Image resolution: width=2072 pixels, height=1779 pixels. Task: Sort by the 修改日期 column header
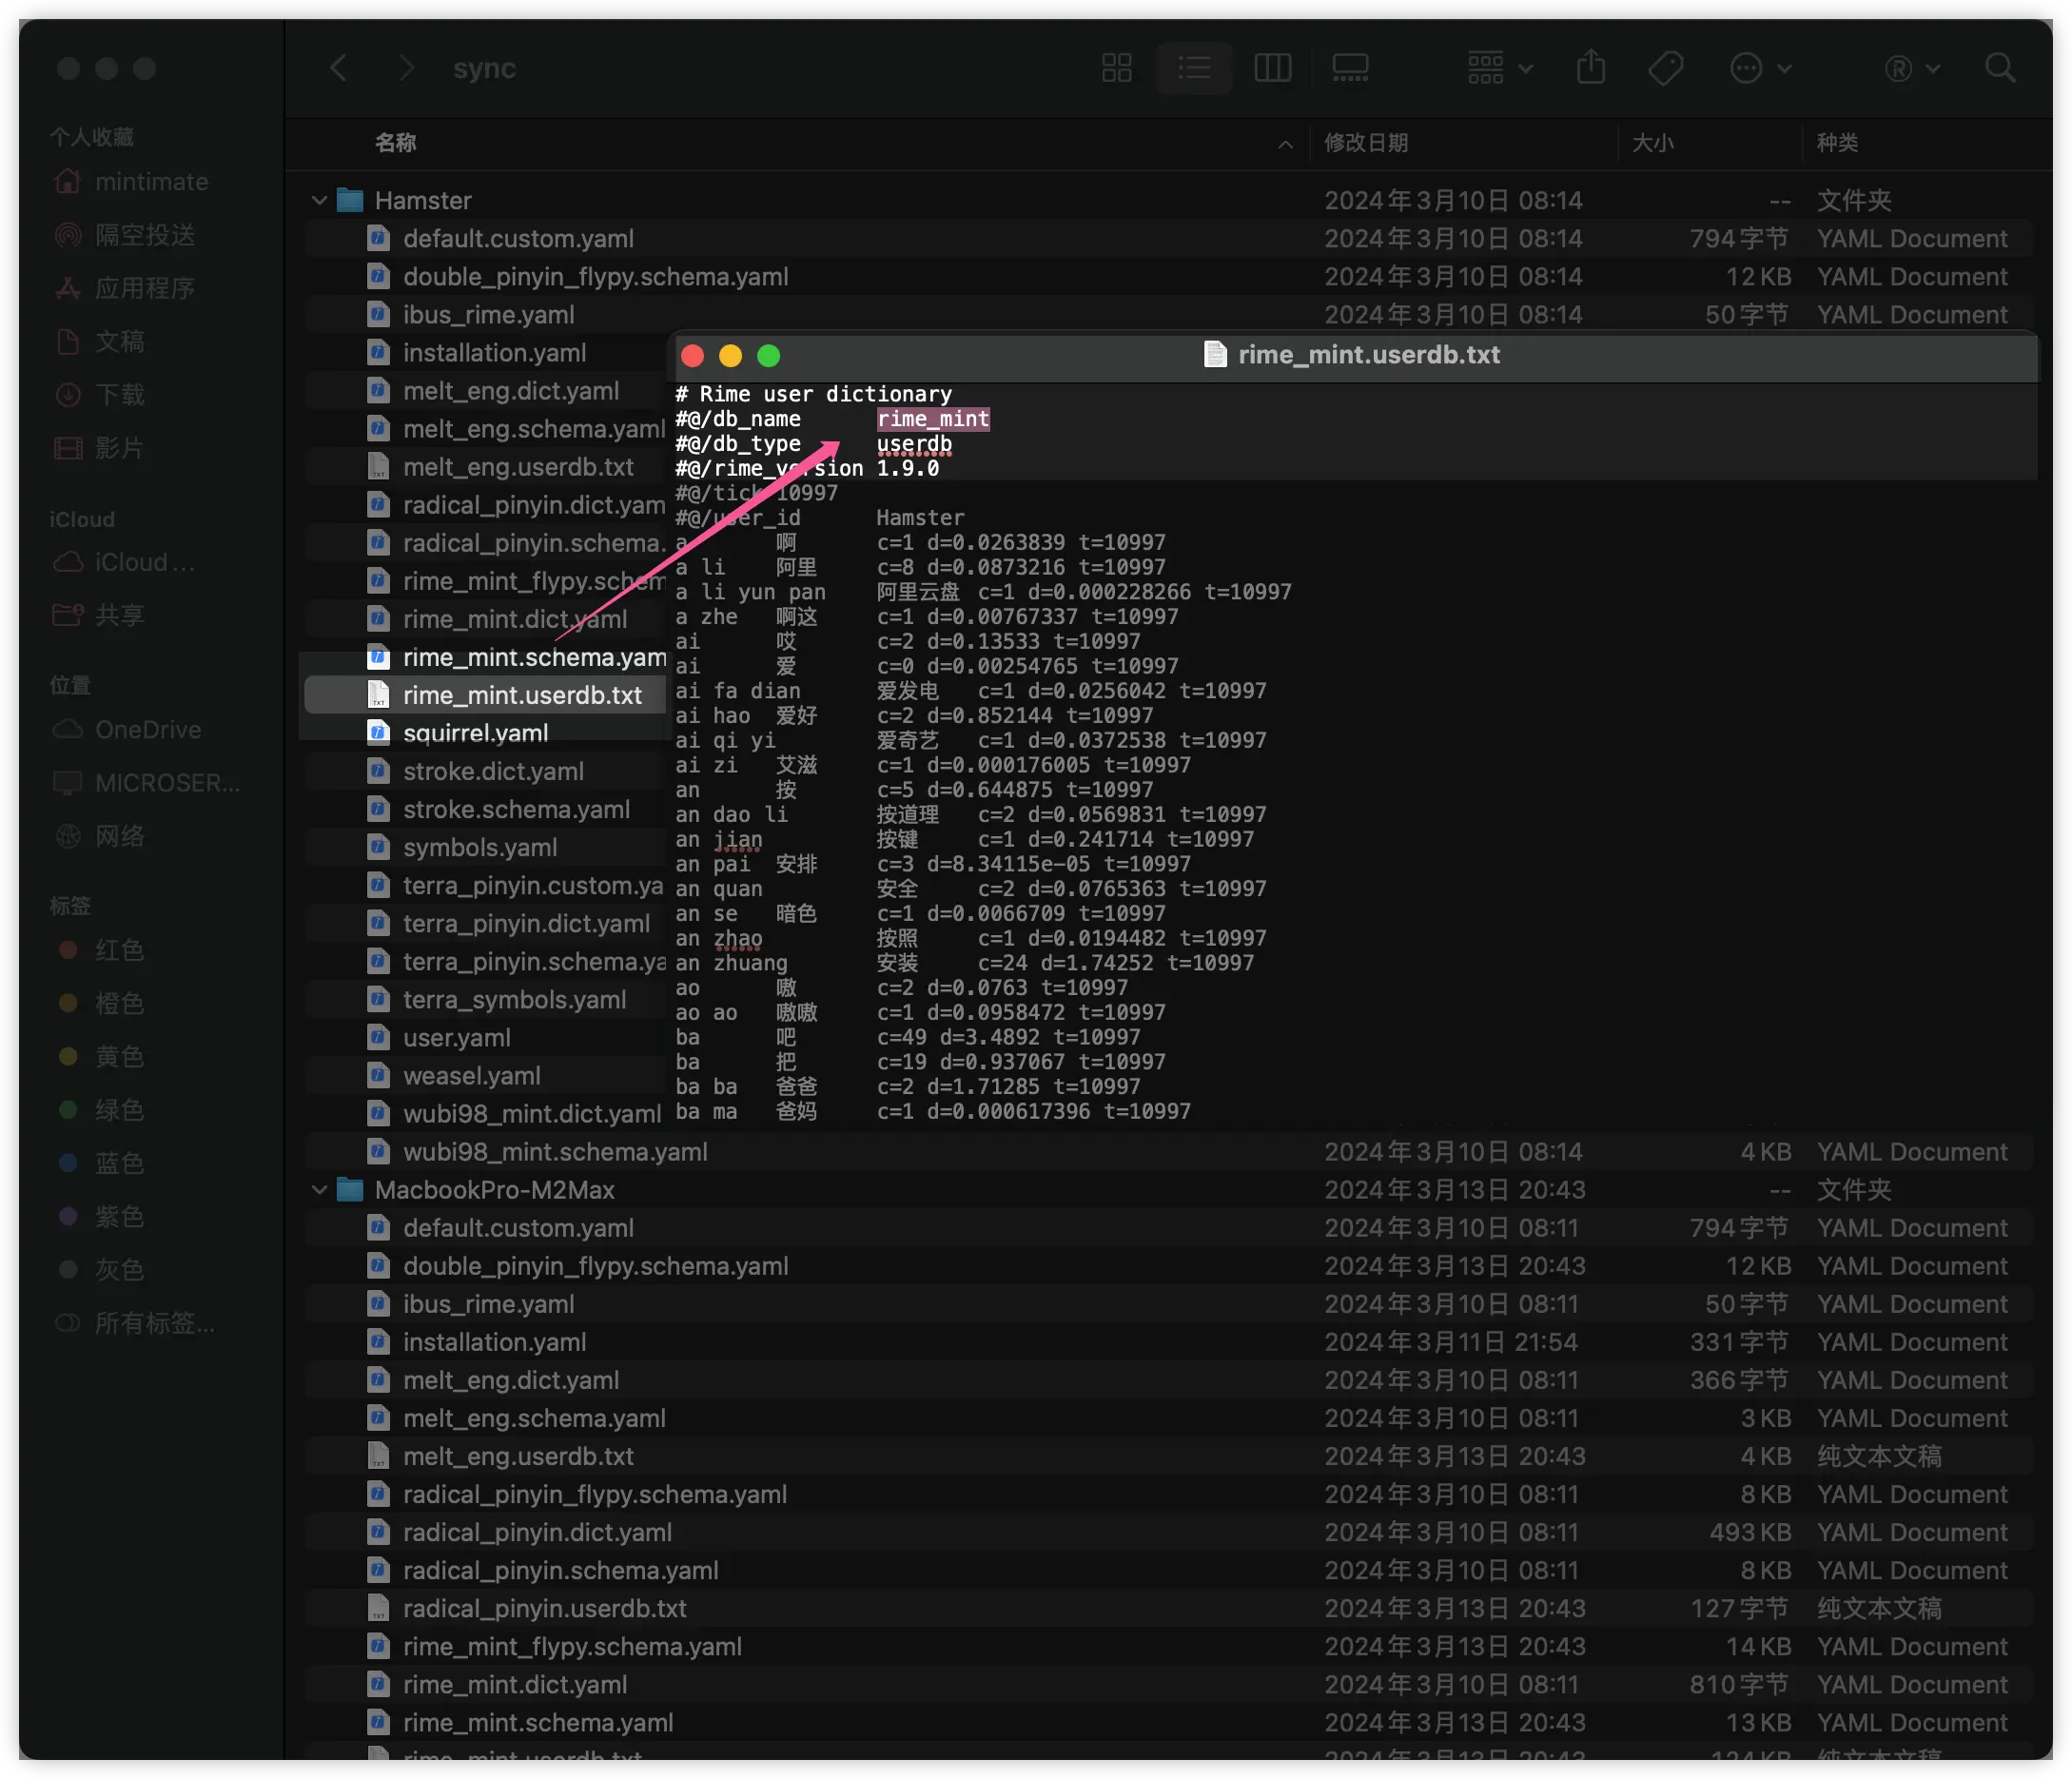(1366, 143)
